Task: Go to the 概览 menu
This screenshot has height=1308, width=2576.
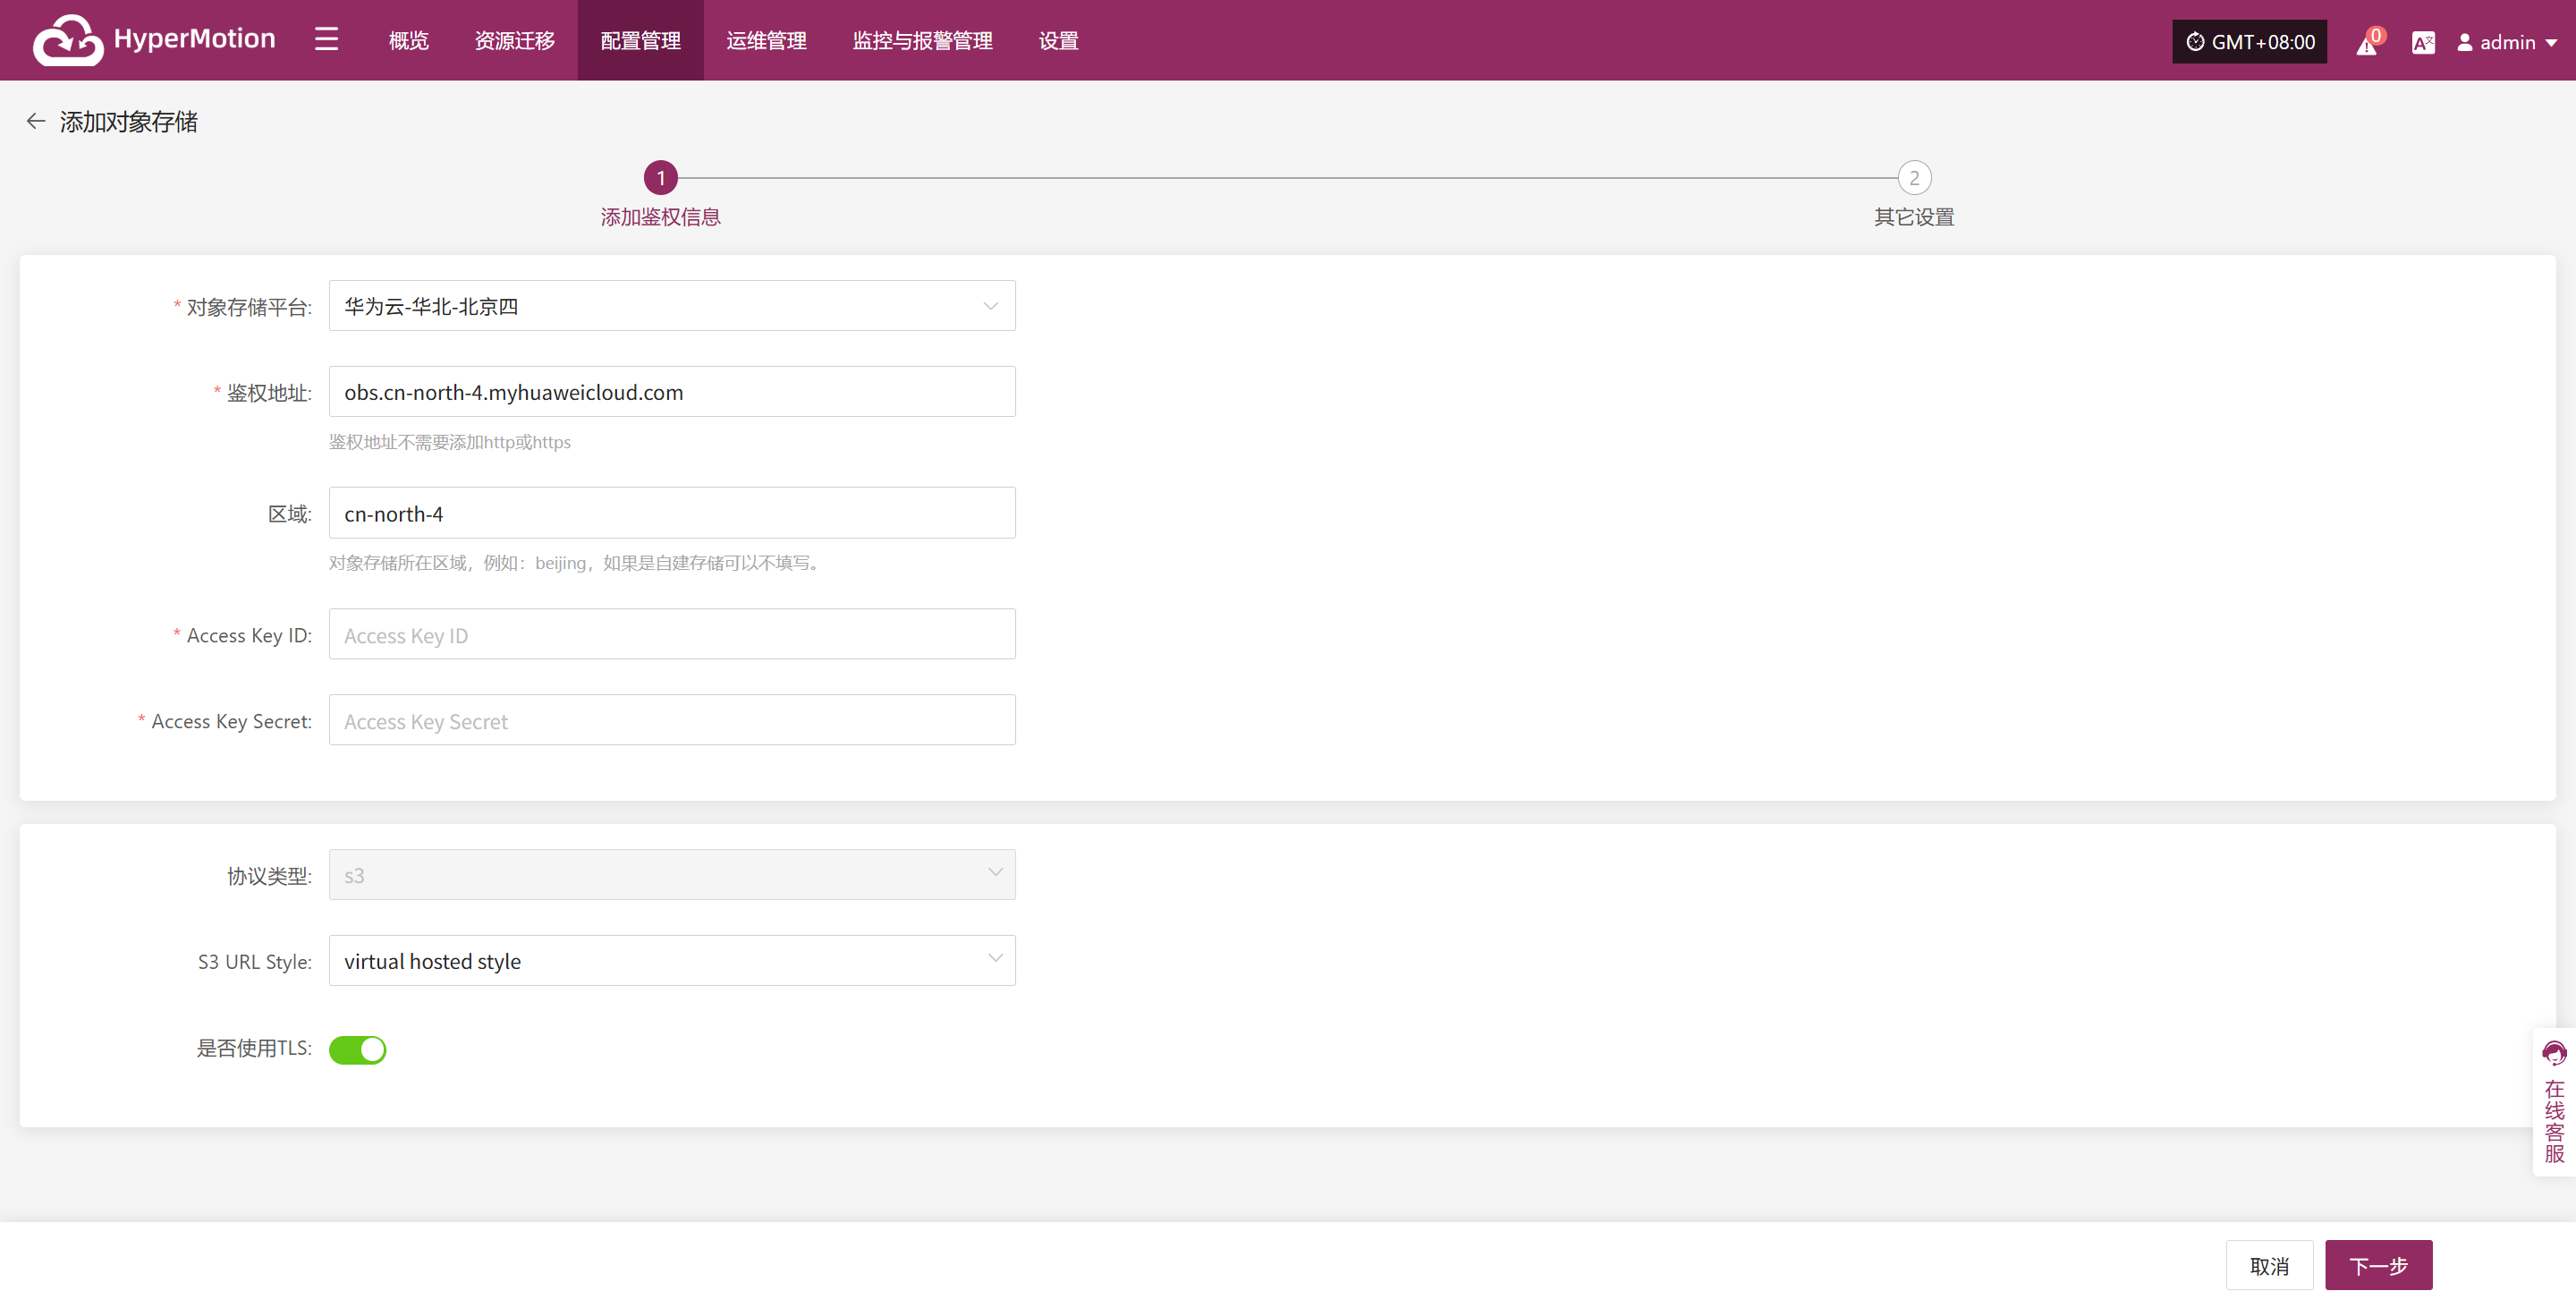Action: pos(408,41)
